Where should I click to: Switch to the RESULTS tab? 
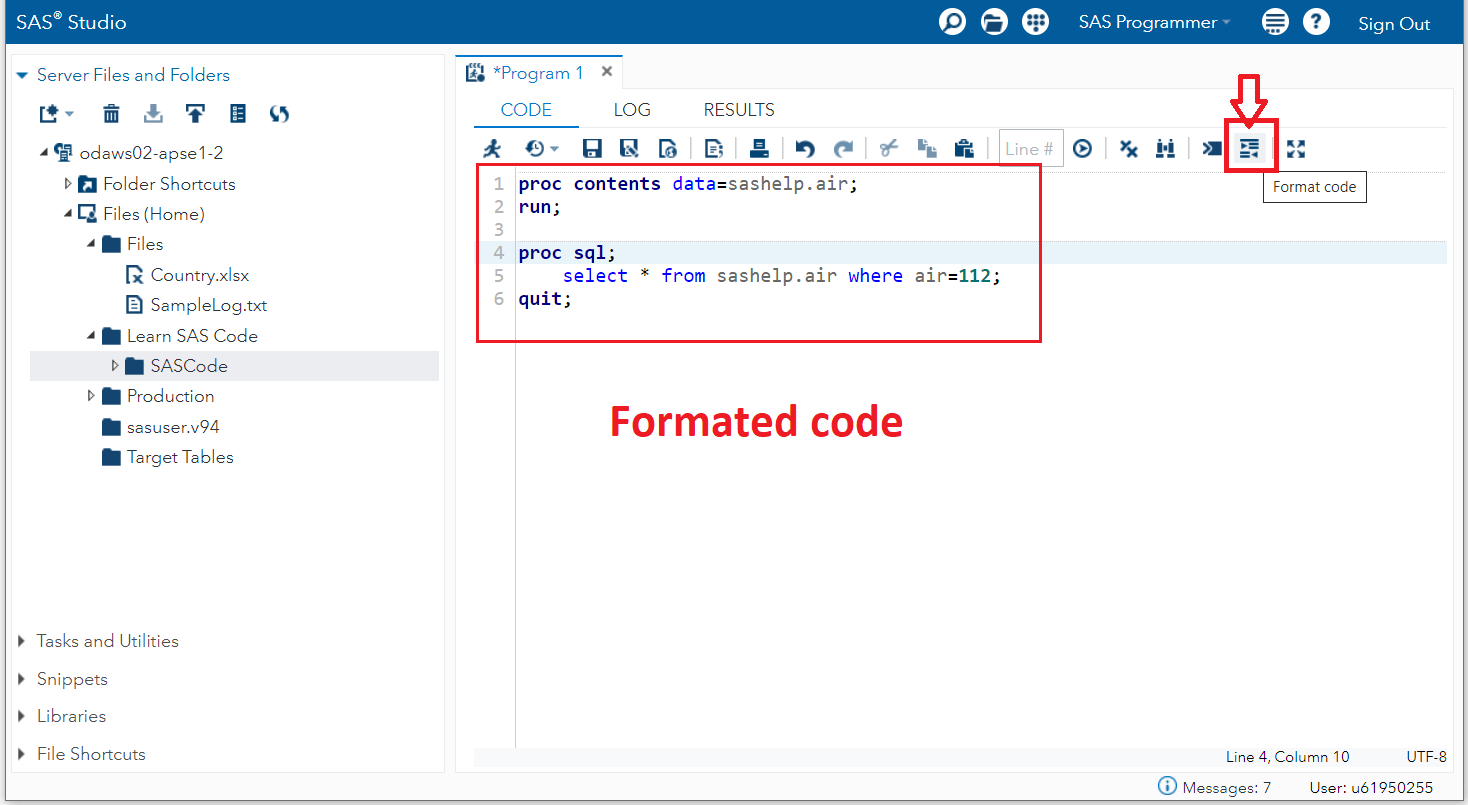[739, 110]
